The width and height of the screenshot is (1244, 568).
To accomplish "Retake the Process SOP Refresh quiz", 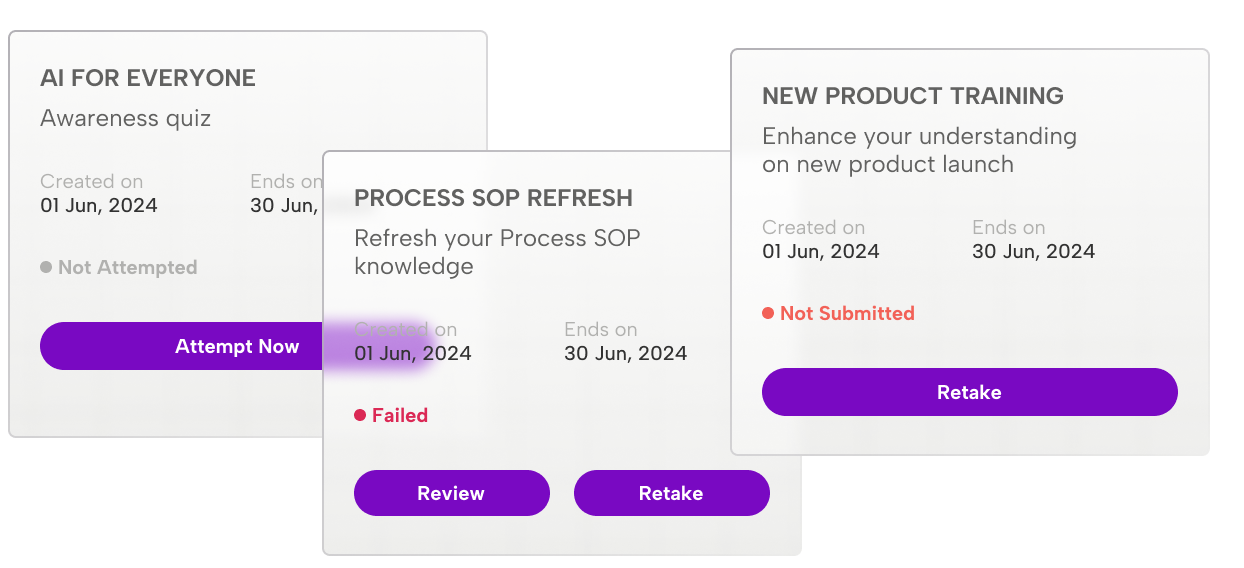I will [x=671, y=493].
